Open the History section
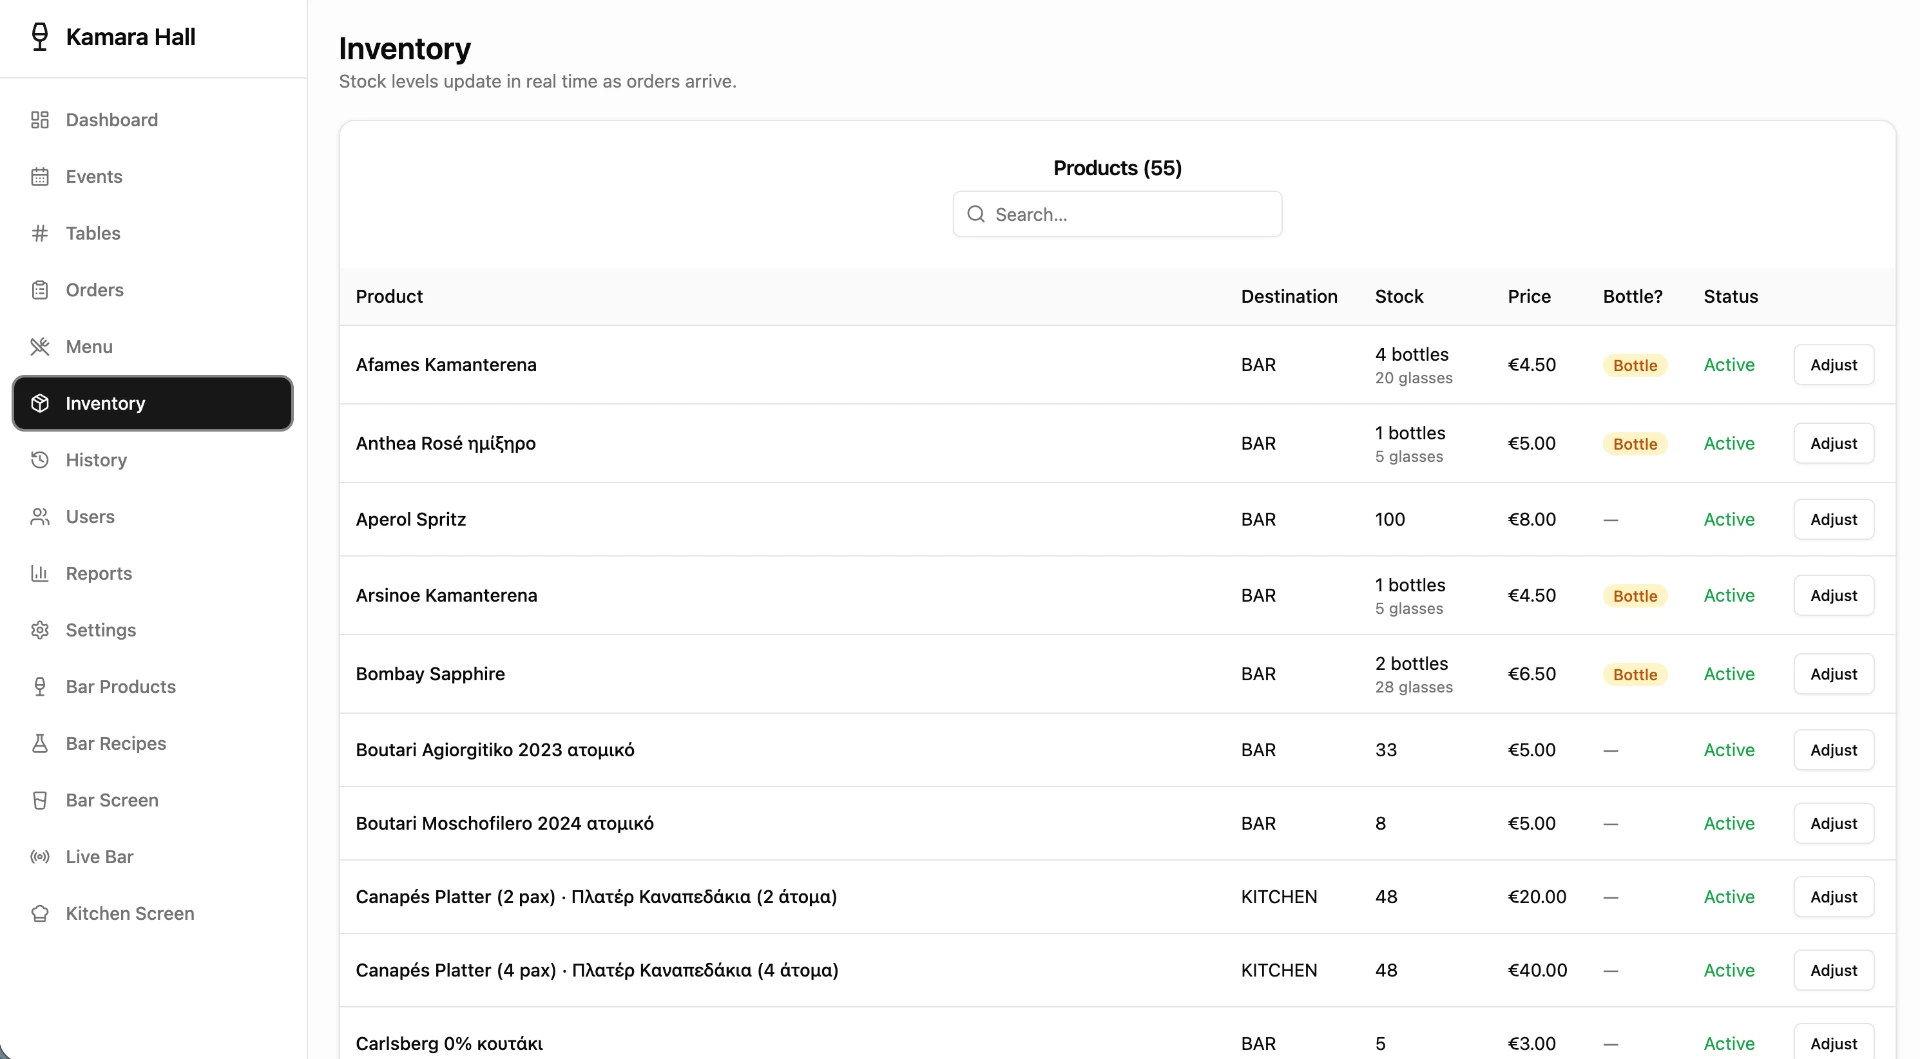Viewport: 1920px width, 1059px height. [x=152, y=460]
